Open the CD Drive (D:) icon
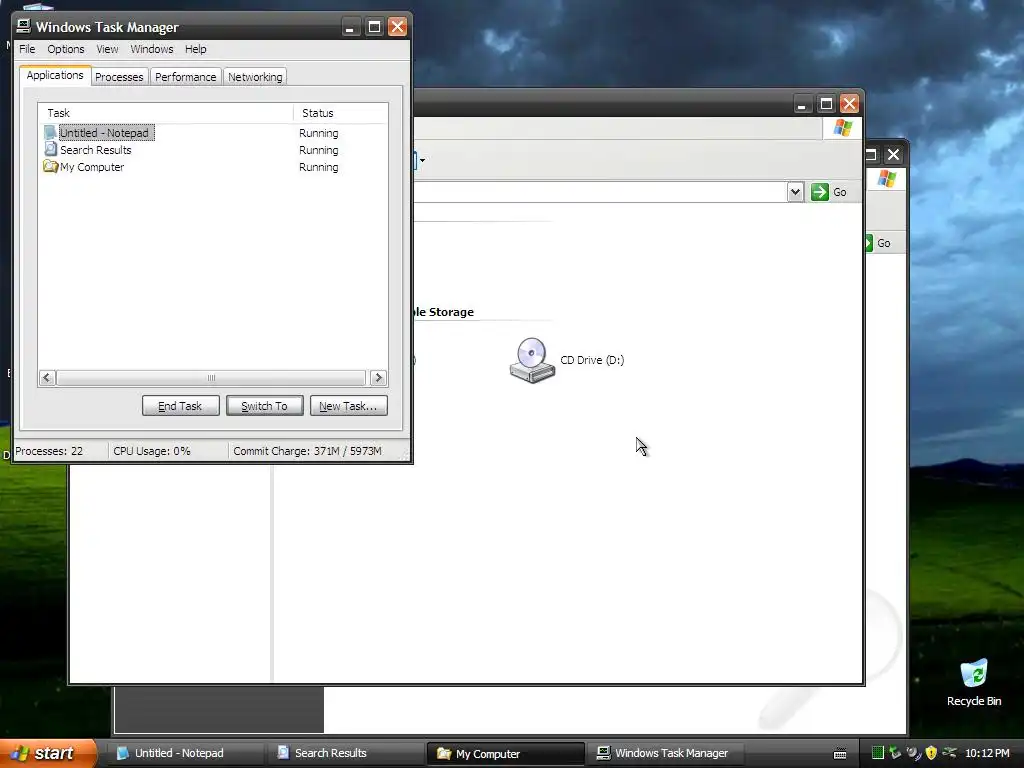 532,360
